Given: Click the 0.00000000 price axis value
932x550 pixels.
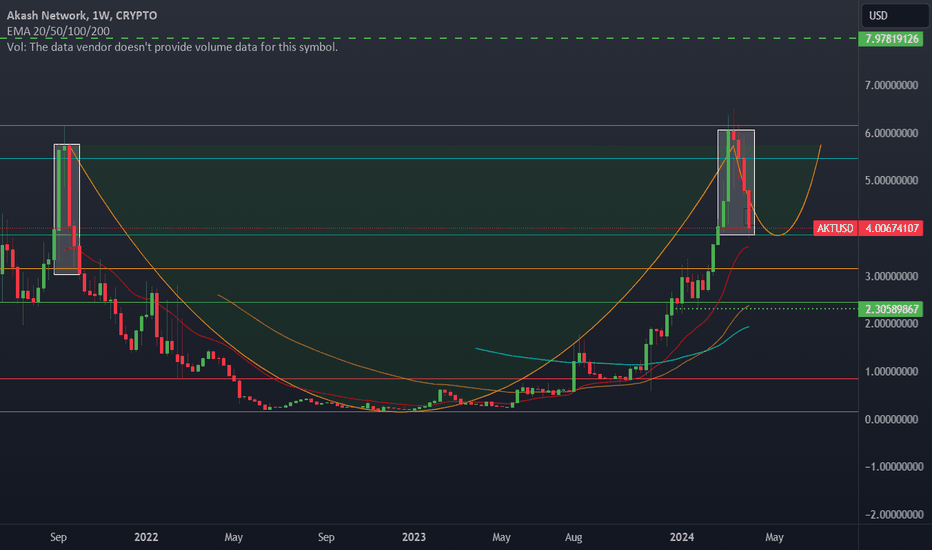Looking at the screenshot, I should (891, 419).
